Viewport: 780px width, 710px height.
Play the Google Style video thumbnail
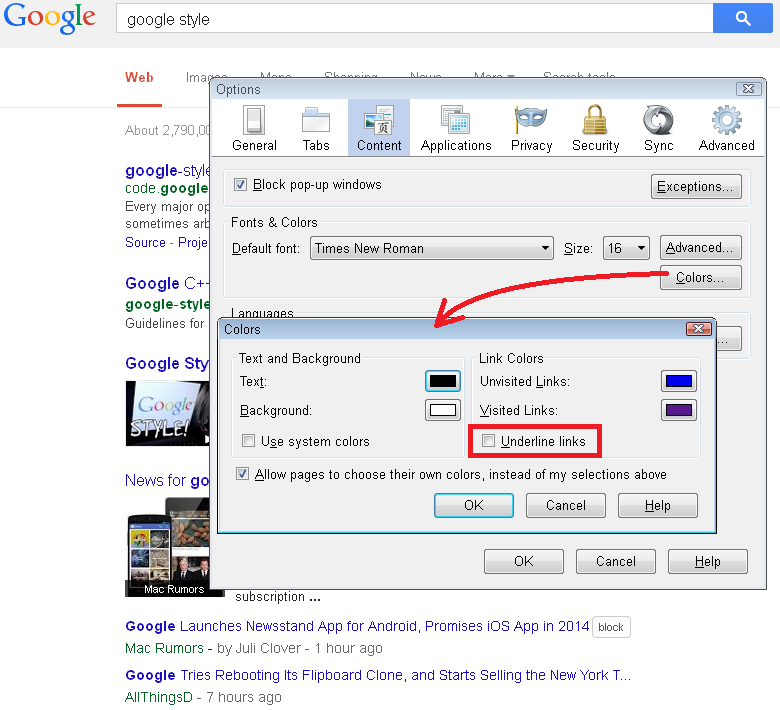(168, 413)
